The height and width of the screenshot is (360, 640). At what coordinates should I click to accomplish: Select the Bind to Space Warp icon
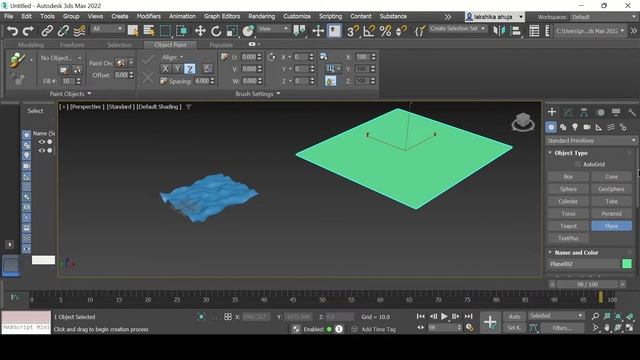[80, 31]
